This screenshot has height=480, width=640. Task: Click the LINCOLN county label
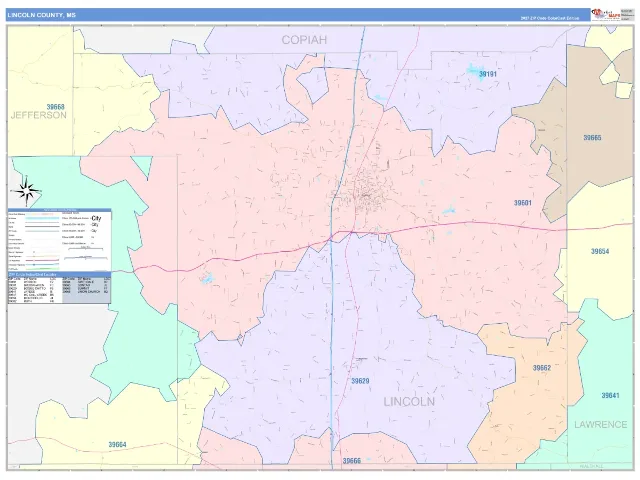(x=409, y=402)
